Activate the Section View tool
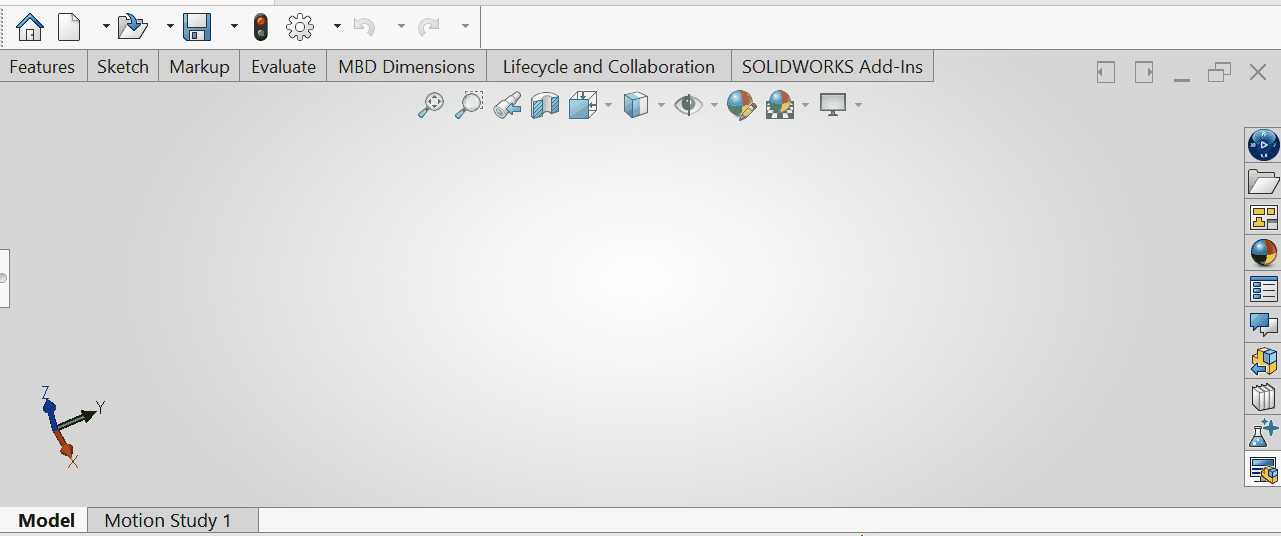This screenshot has height=536, width=1281. [545, 105]
